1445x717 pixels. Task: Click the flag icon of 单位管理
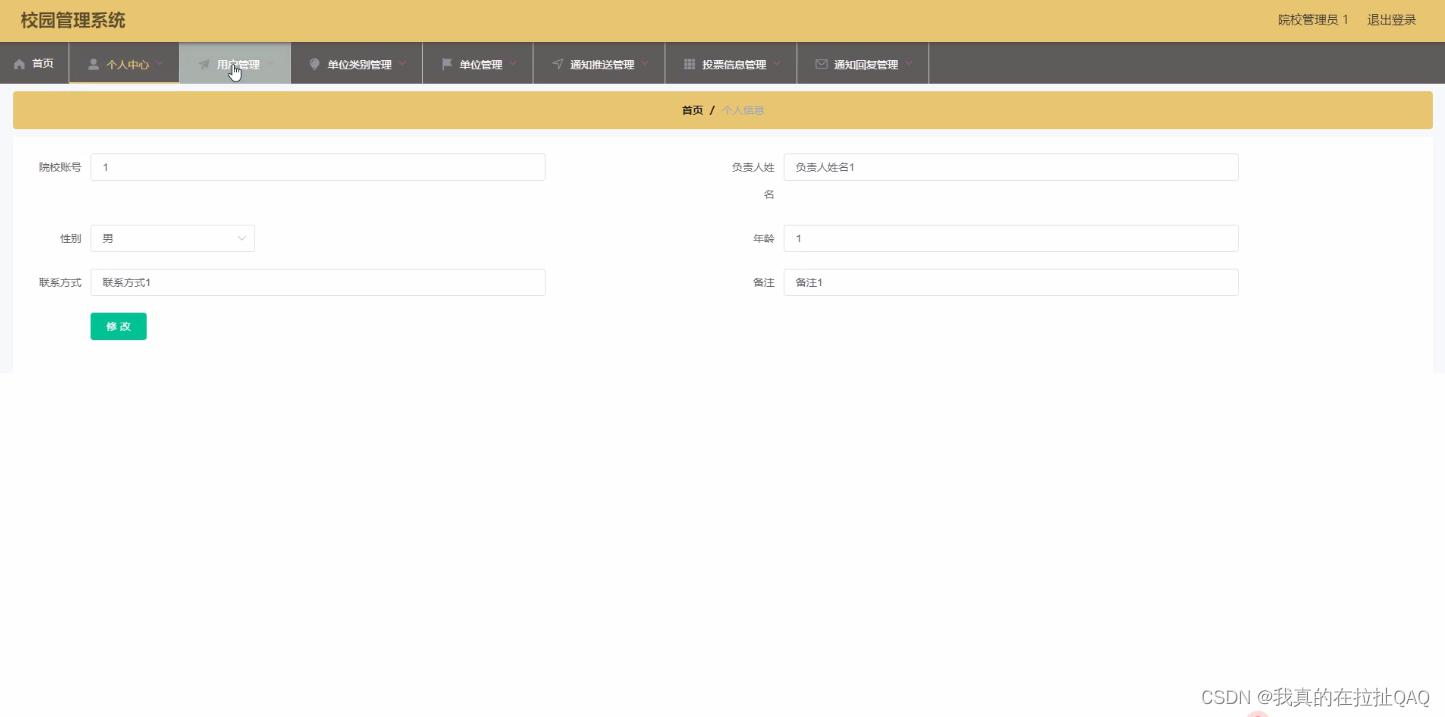(447, 64)
